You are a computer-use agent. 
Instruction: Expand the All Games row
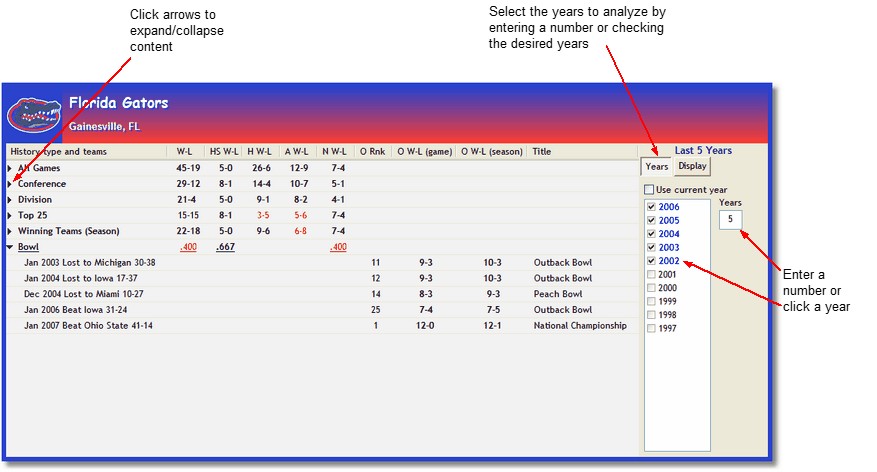pos(10,168)
